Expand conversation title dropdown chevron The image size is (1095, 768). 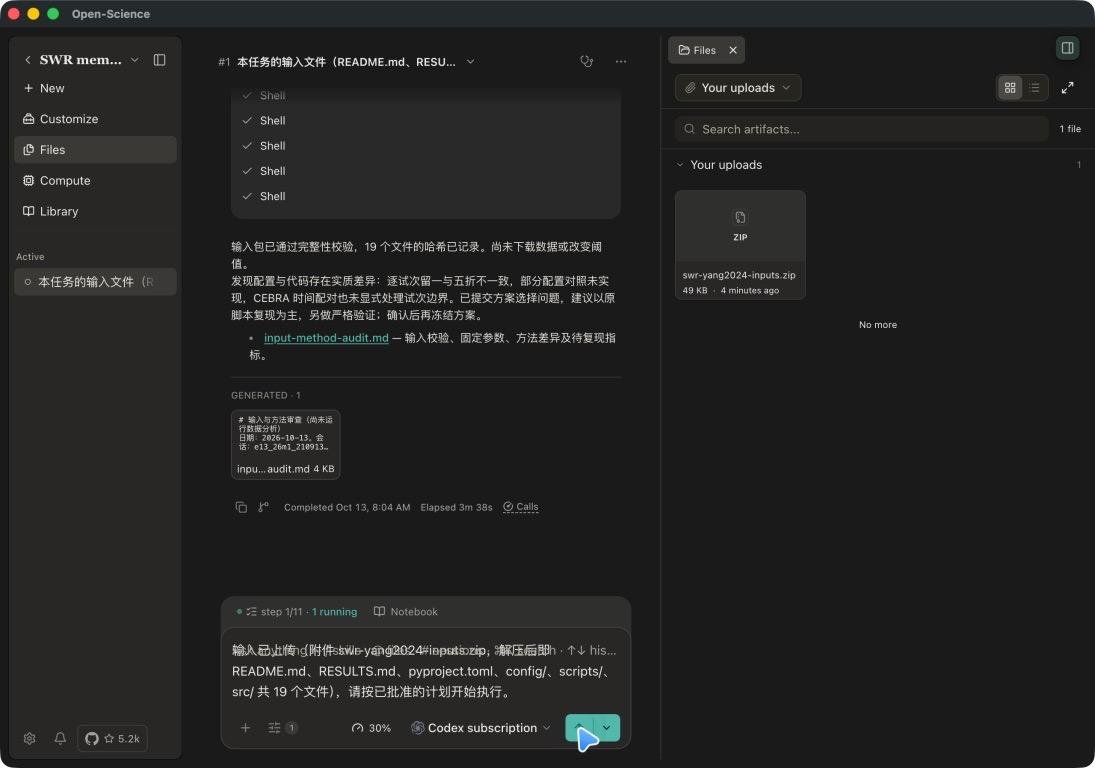471,61
